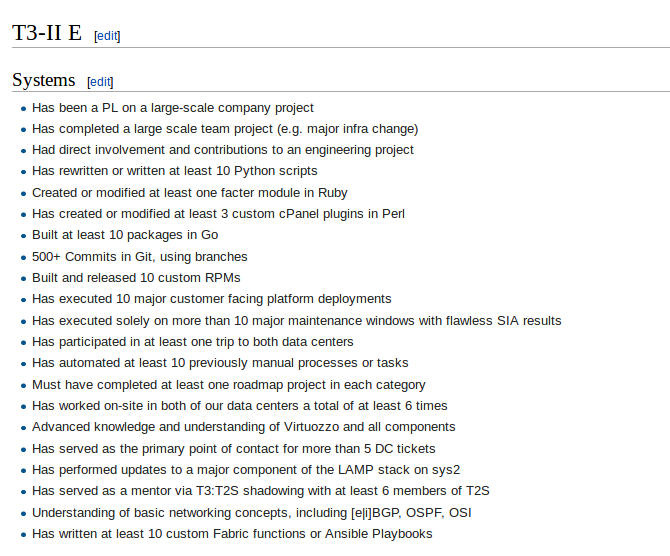The width and height of the screenshot is (670, 556).
Task: Select the Virtuozzo knowledge list item
Action: click(x=243, y=427)
